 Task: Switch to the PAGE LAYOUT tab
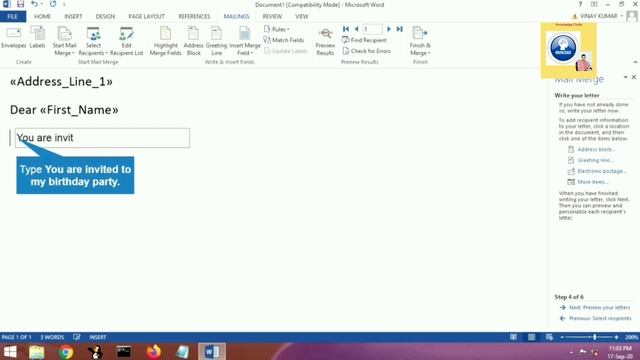[147, 16]
